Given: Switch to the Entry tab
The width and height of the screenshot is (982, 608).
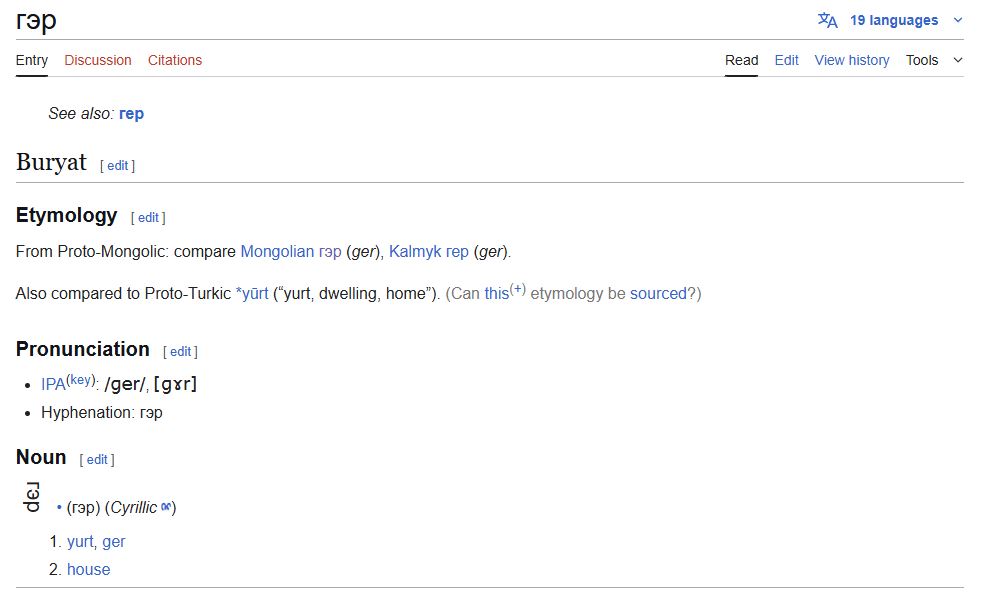Looking at the screenshot, I should (32, 60).
